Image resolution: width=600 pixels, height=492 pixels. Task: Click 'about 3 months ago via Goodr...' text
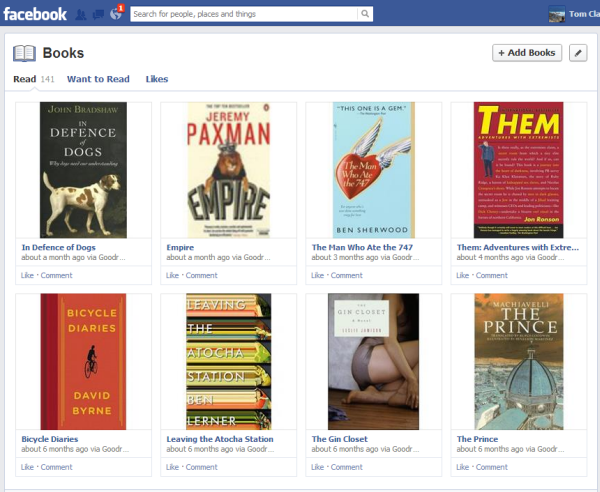(365, 257)
